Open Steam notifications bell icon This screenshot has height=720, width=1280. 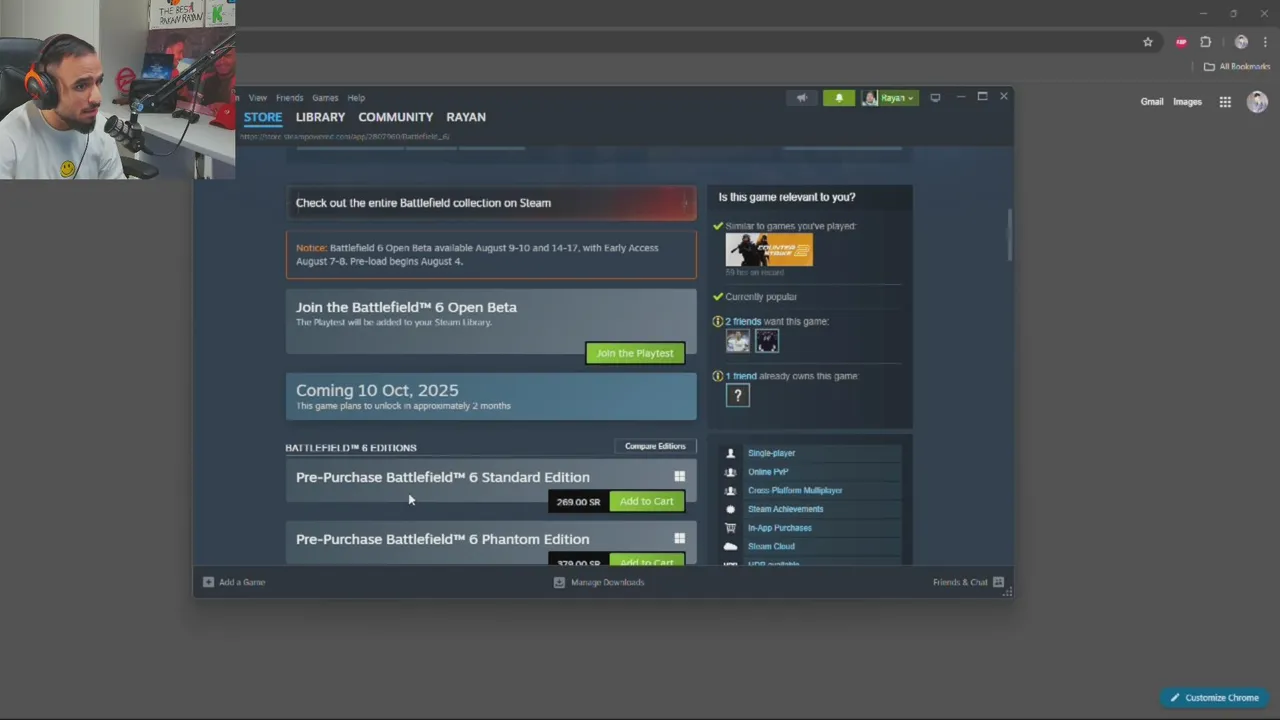[839, 98]
